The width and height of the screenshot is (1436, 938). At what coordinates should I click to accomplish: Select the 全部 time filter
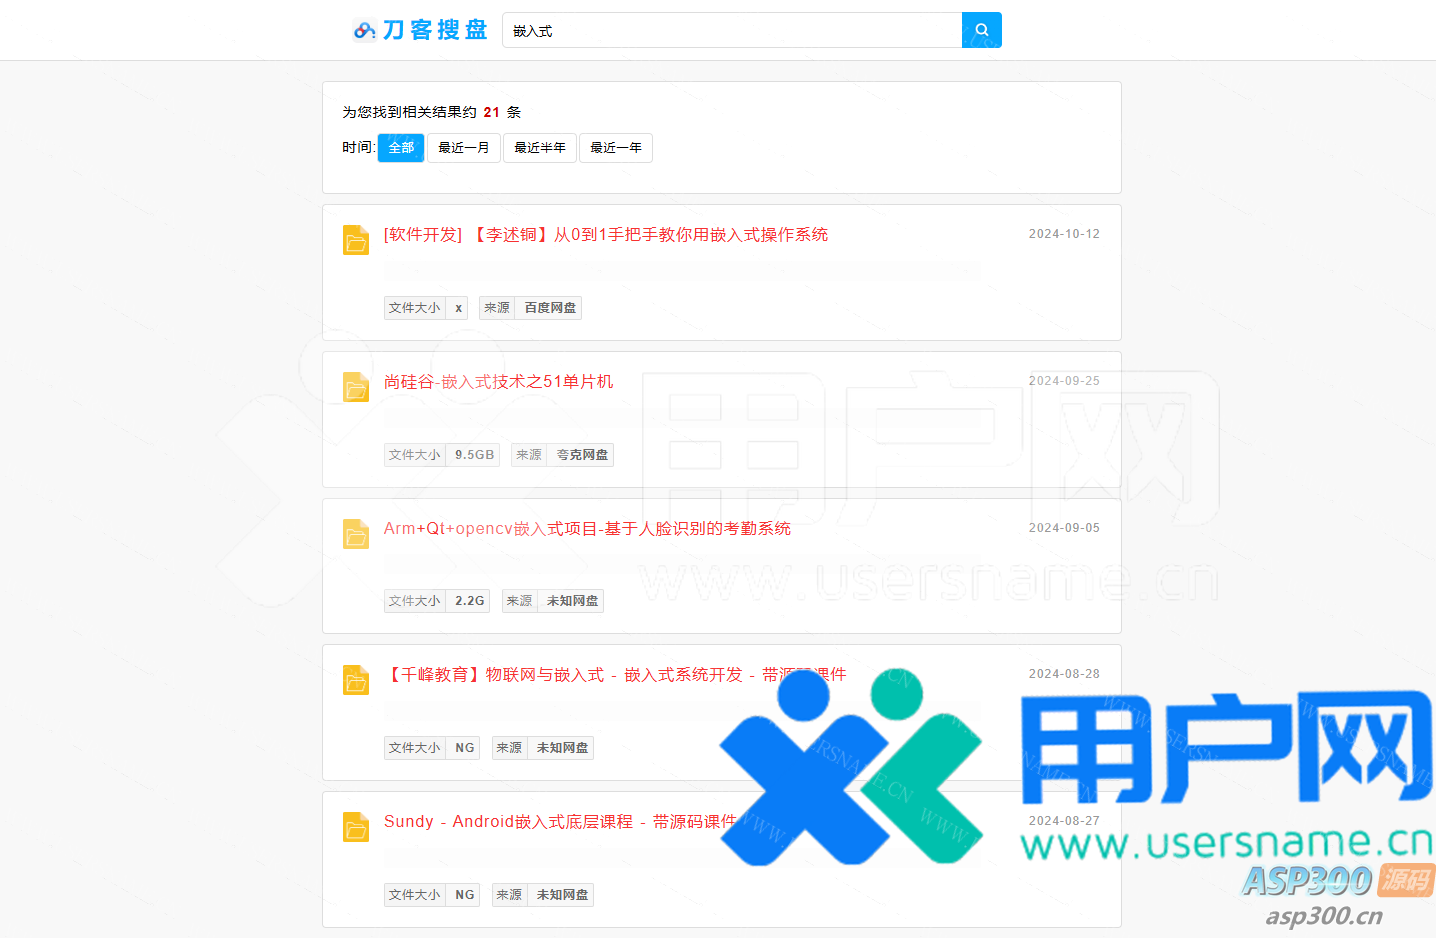point(401,148)
